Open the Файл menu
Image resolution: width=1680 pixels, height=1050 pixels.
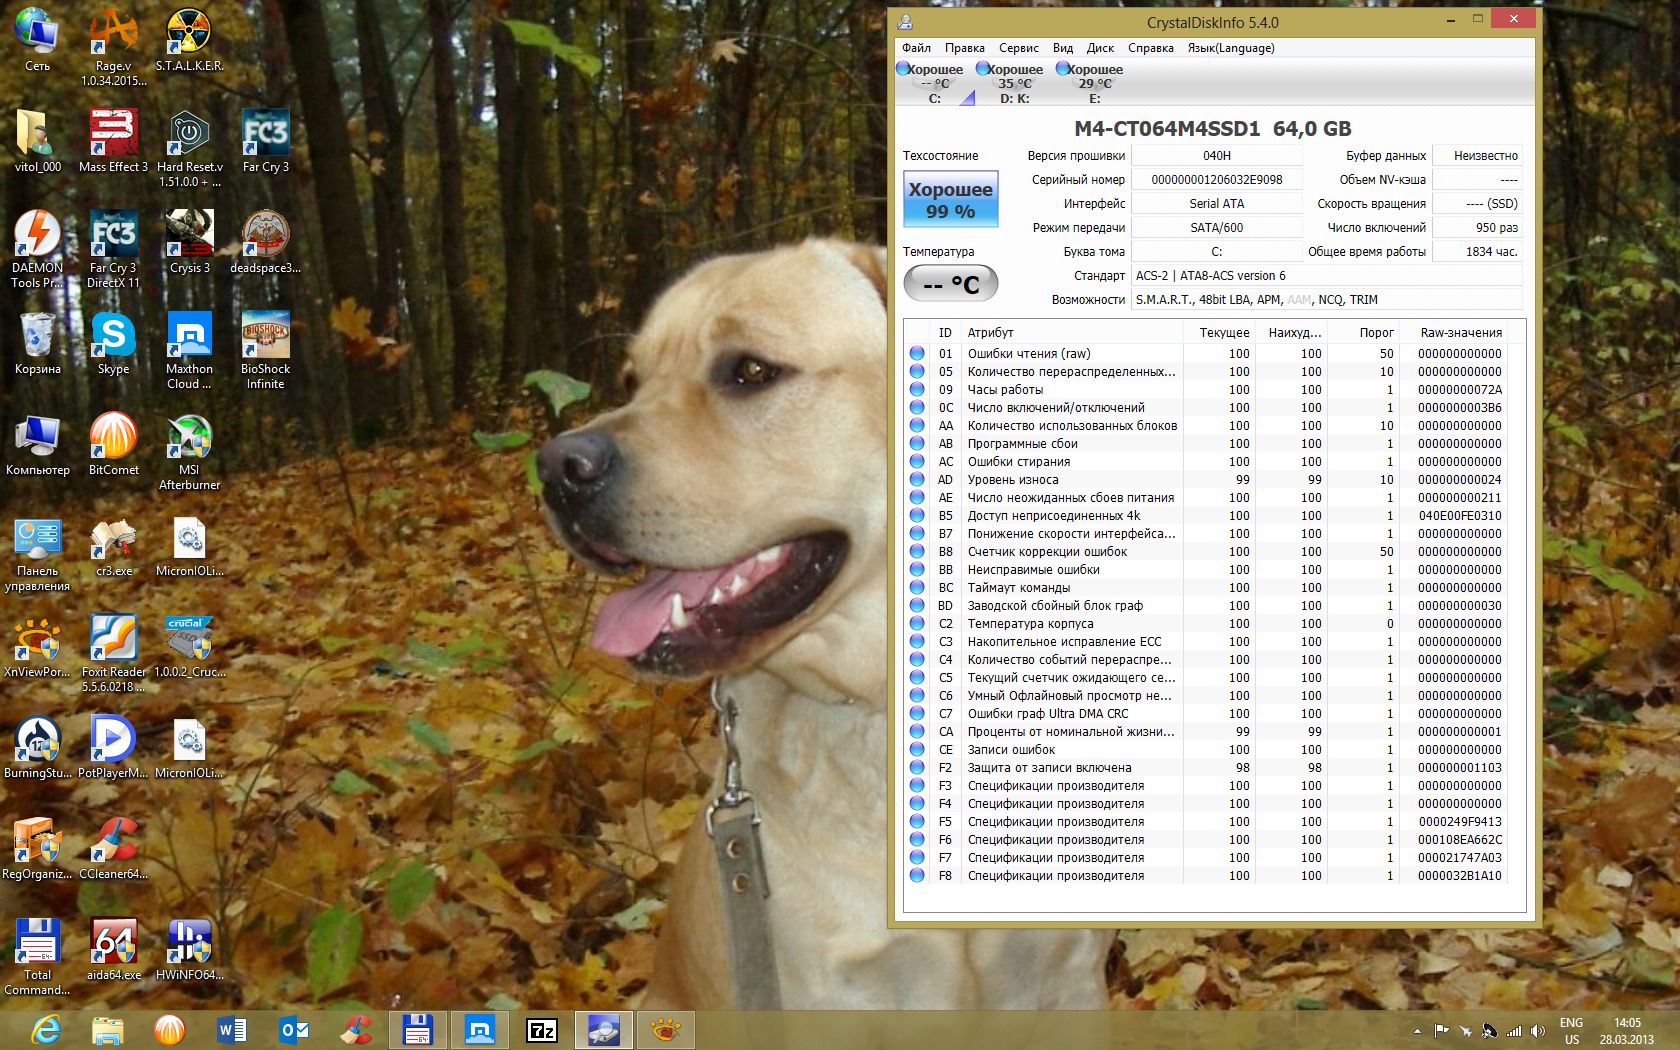point(916,48)
